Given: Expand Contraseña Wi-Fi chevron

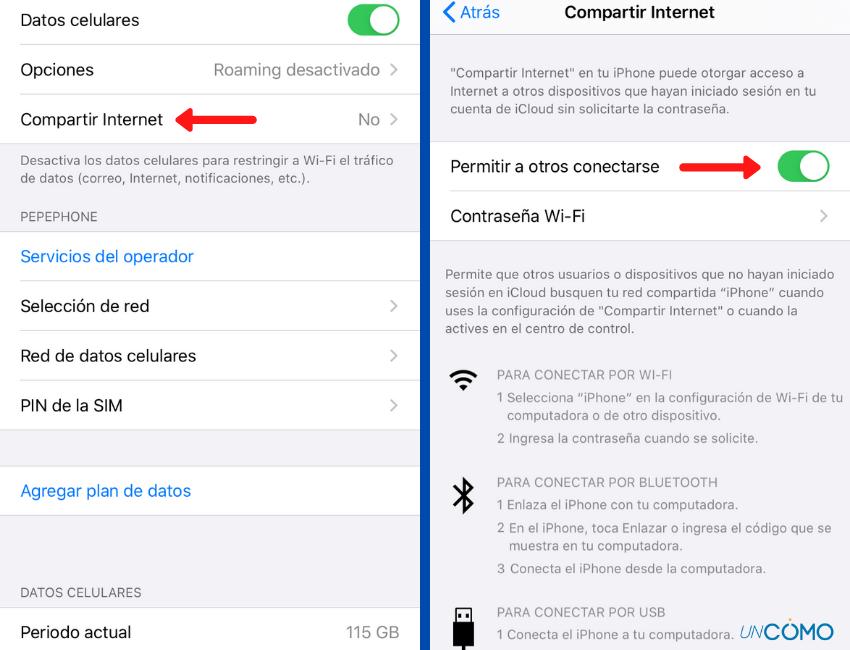Looking at the screenshot, I should click(824, 216).
